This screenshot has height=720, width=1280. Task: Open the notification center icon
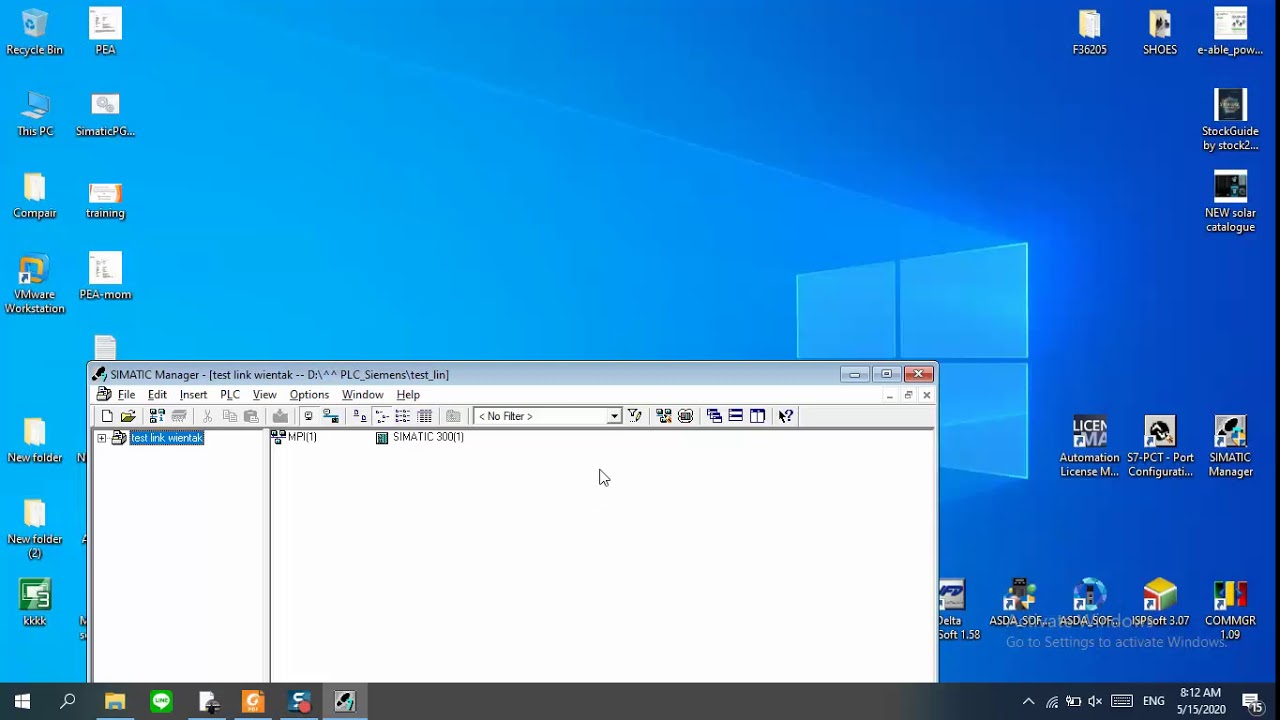click(x=1252, y=702)
